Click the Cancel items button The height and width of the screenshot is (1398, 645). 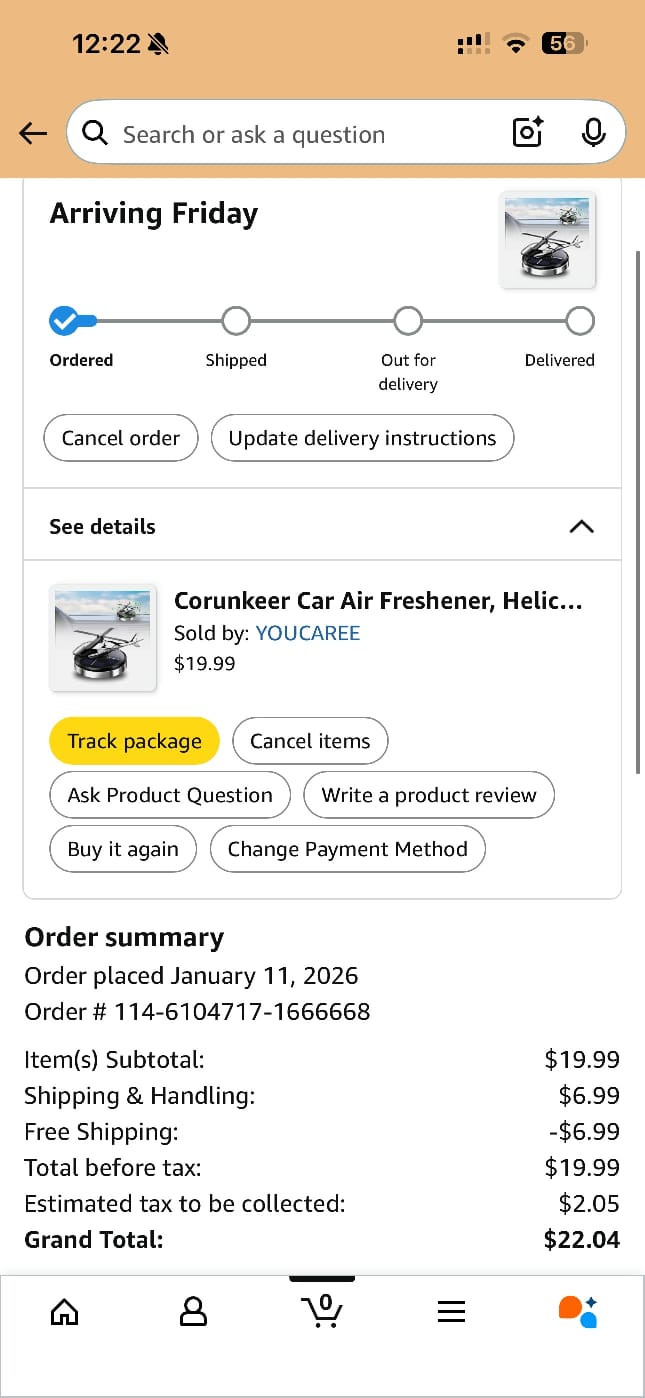pos(310,741)
